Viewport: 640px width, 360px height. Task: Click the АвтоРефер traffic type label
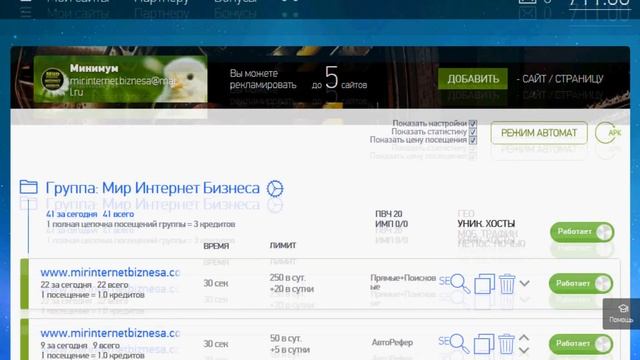[392, 342]
